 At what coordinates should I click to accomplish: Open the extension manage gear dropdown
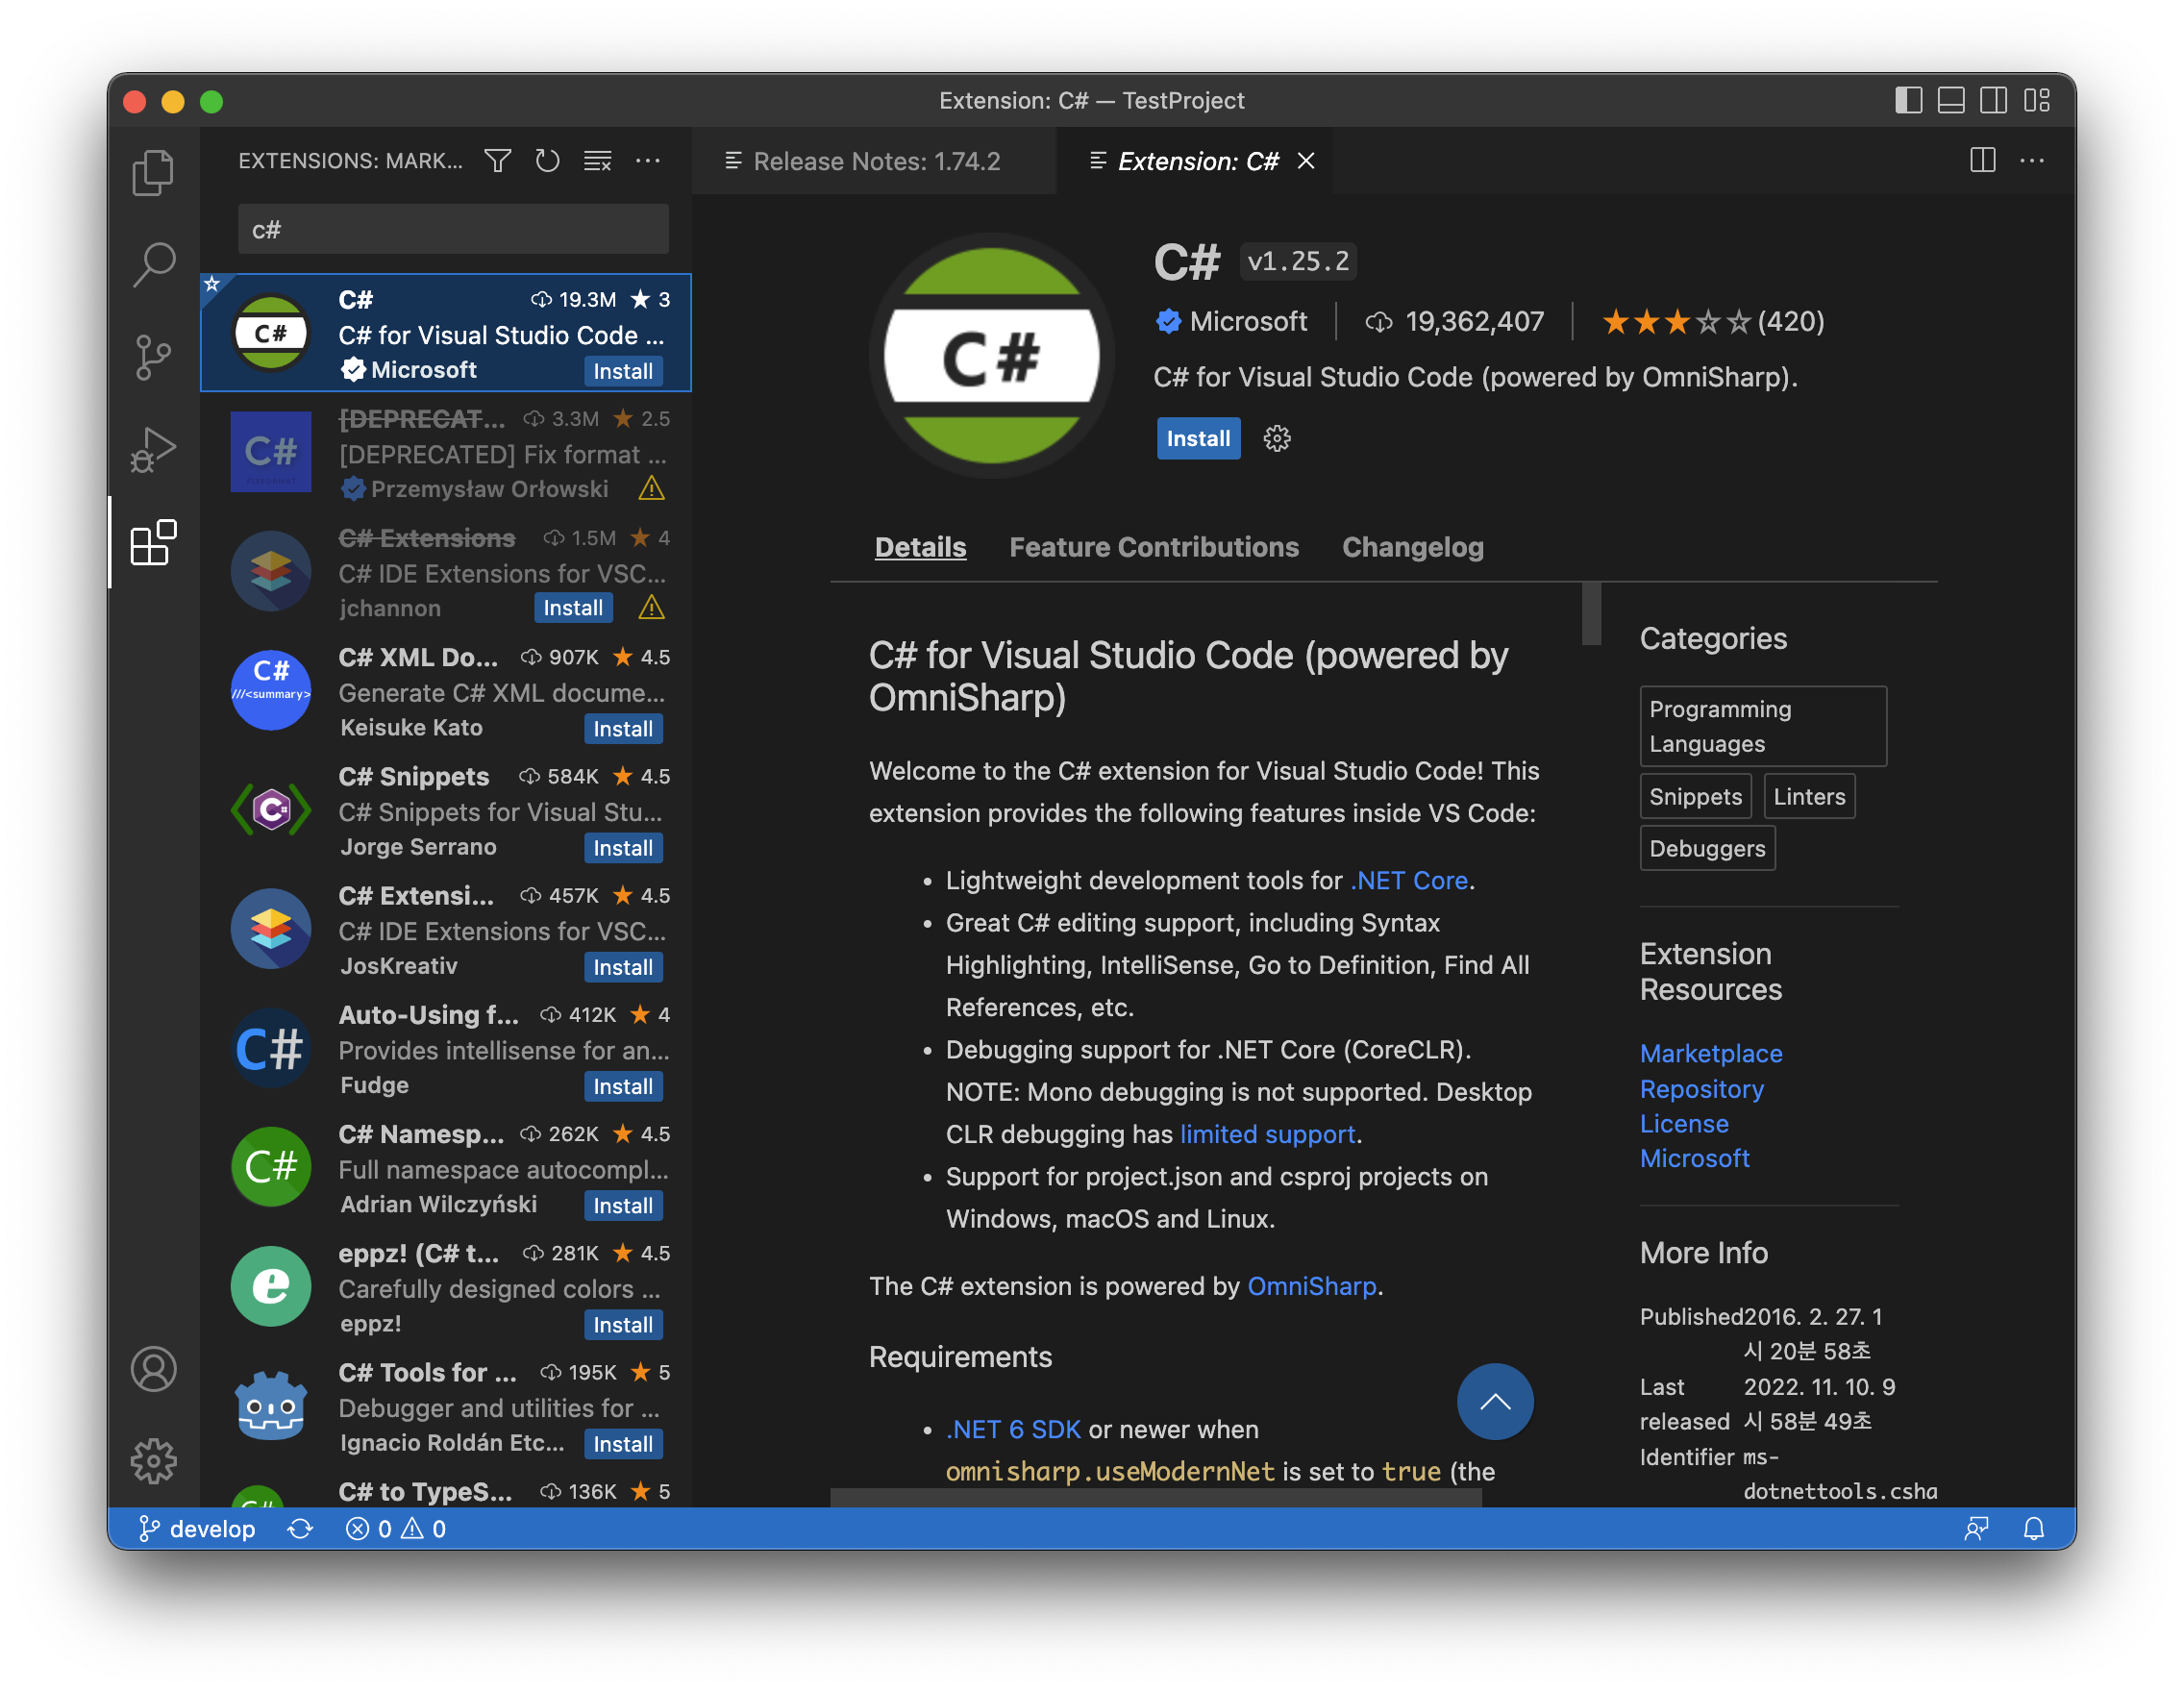pos(1277,439)
